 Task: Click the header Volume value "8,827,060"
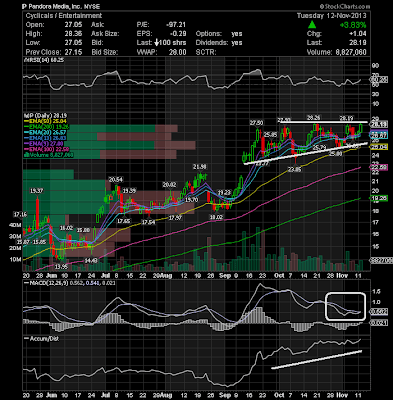pyautogui.click(x=350, y=52)
